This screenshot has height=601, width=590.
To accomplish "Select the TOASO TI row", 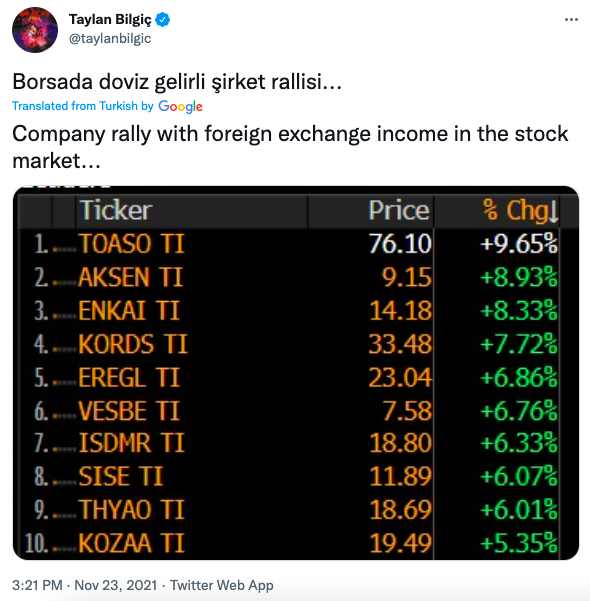I will 295,243.
